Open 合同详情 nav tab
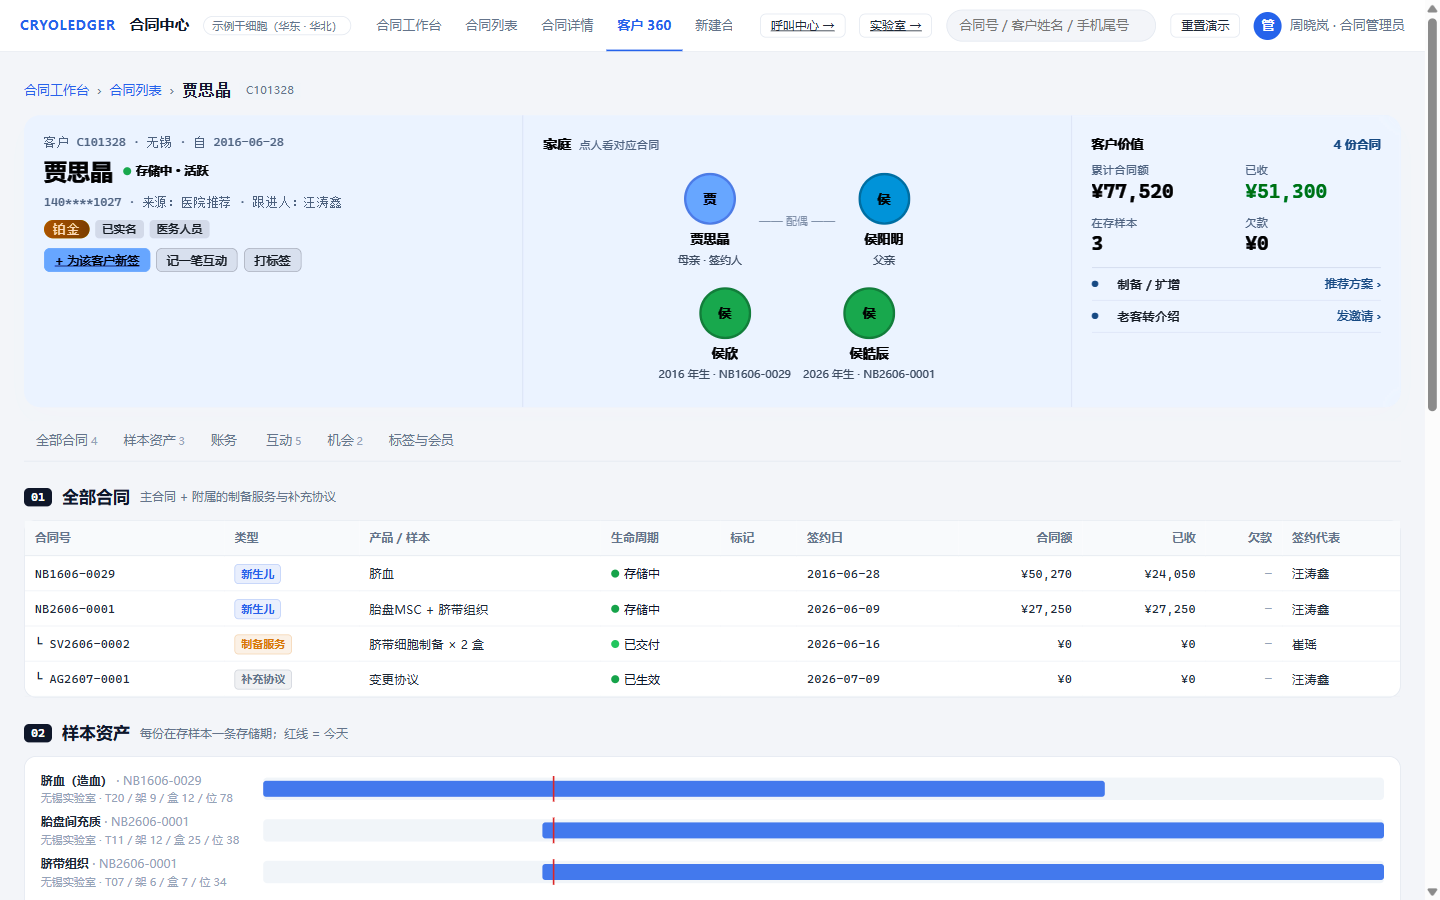Viewport: 1440px width, 900px height. [567, 25]
